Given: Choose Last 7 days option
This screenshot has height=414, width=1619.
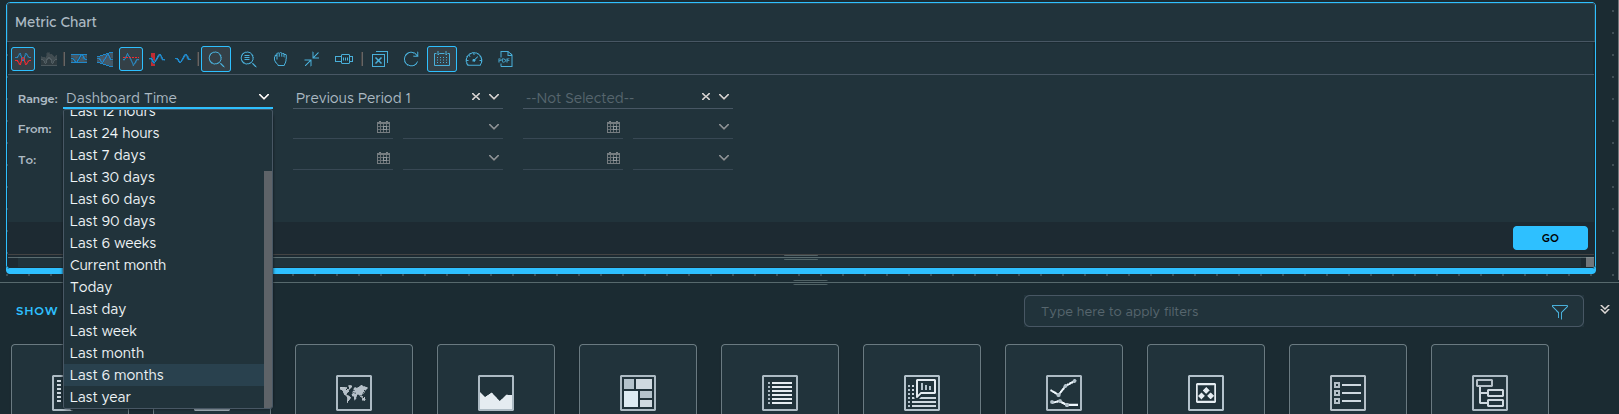Looking at the screenshot, I should pyautogui.click(x=108, y=155).
